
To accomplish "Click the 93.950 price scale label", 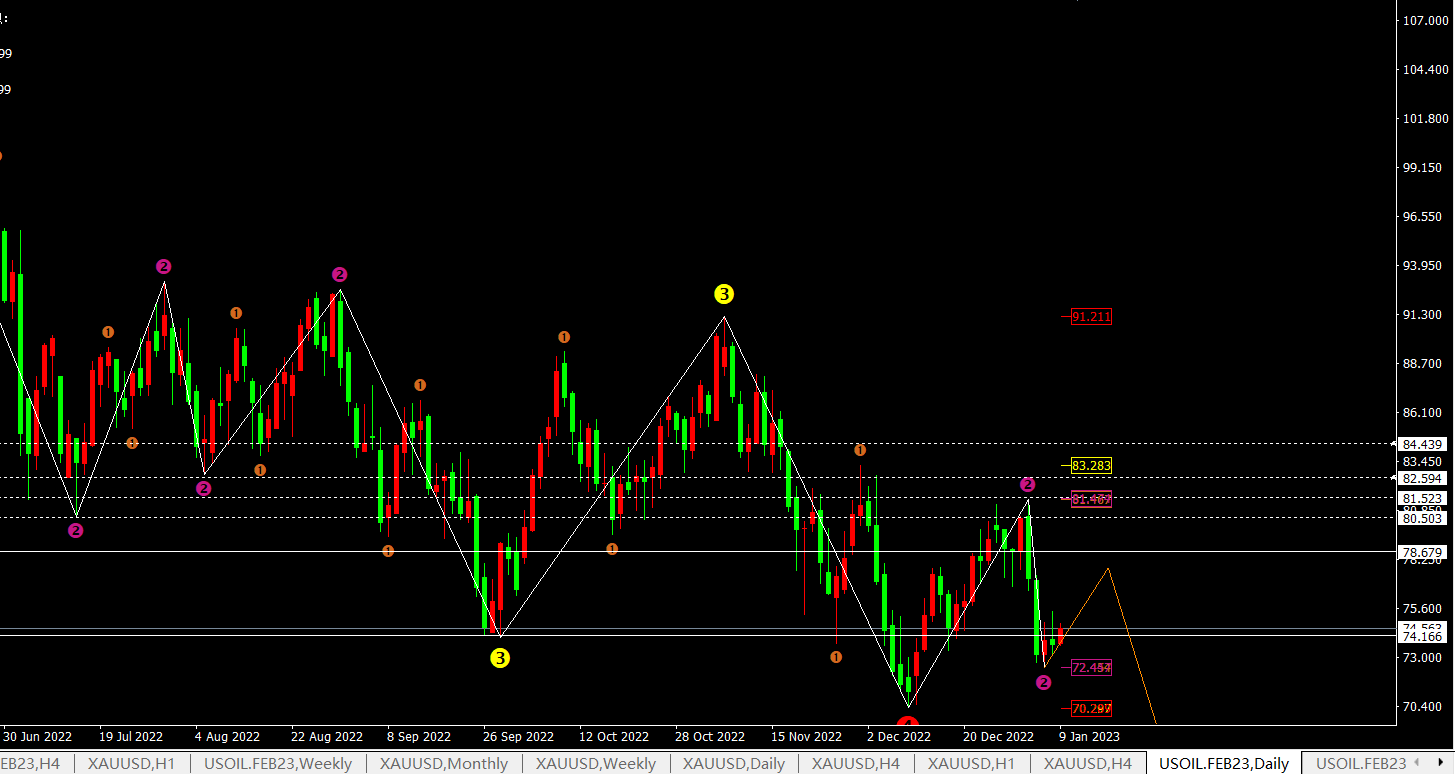I will click(x=1422, y=266).
